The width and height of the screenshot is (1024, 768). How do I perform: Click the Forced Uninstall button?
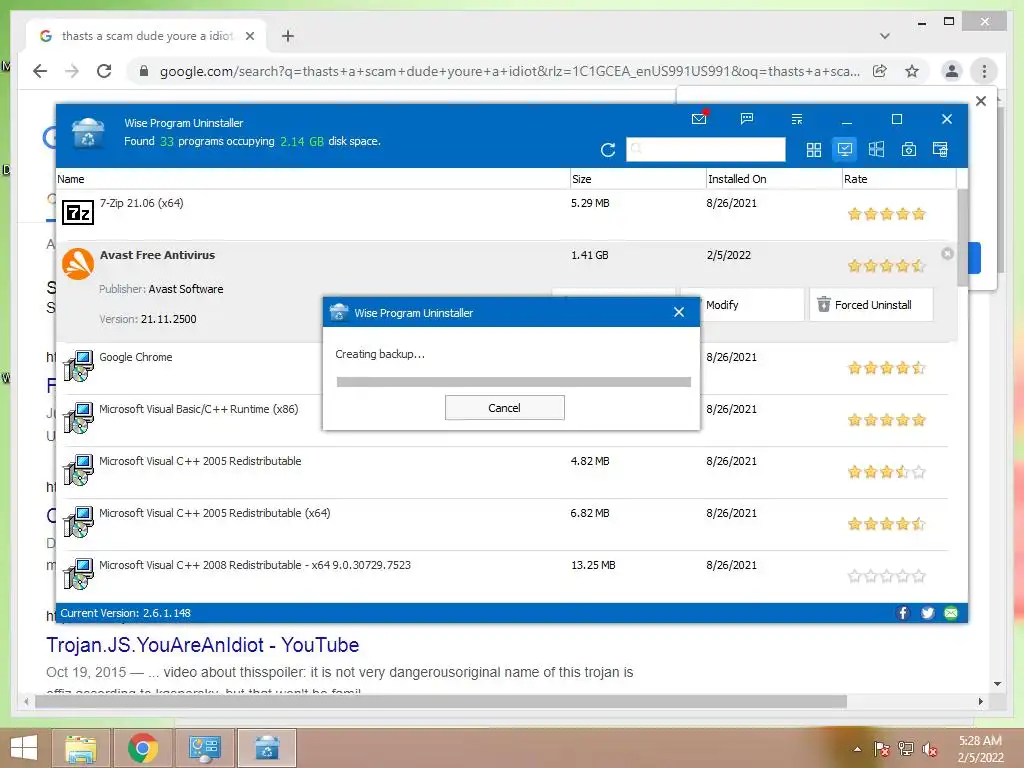pyautogui.click(x=871, y=305)
